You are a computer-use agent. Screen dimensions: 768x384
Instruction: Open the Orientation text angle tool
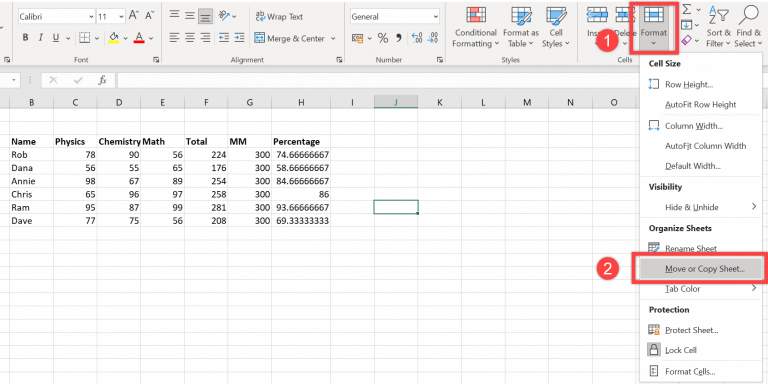[224, 16]
